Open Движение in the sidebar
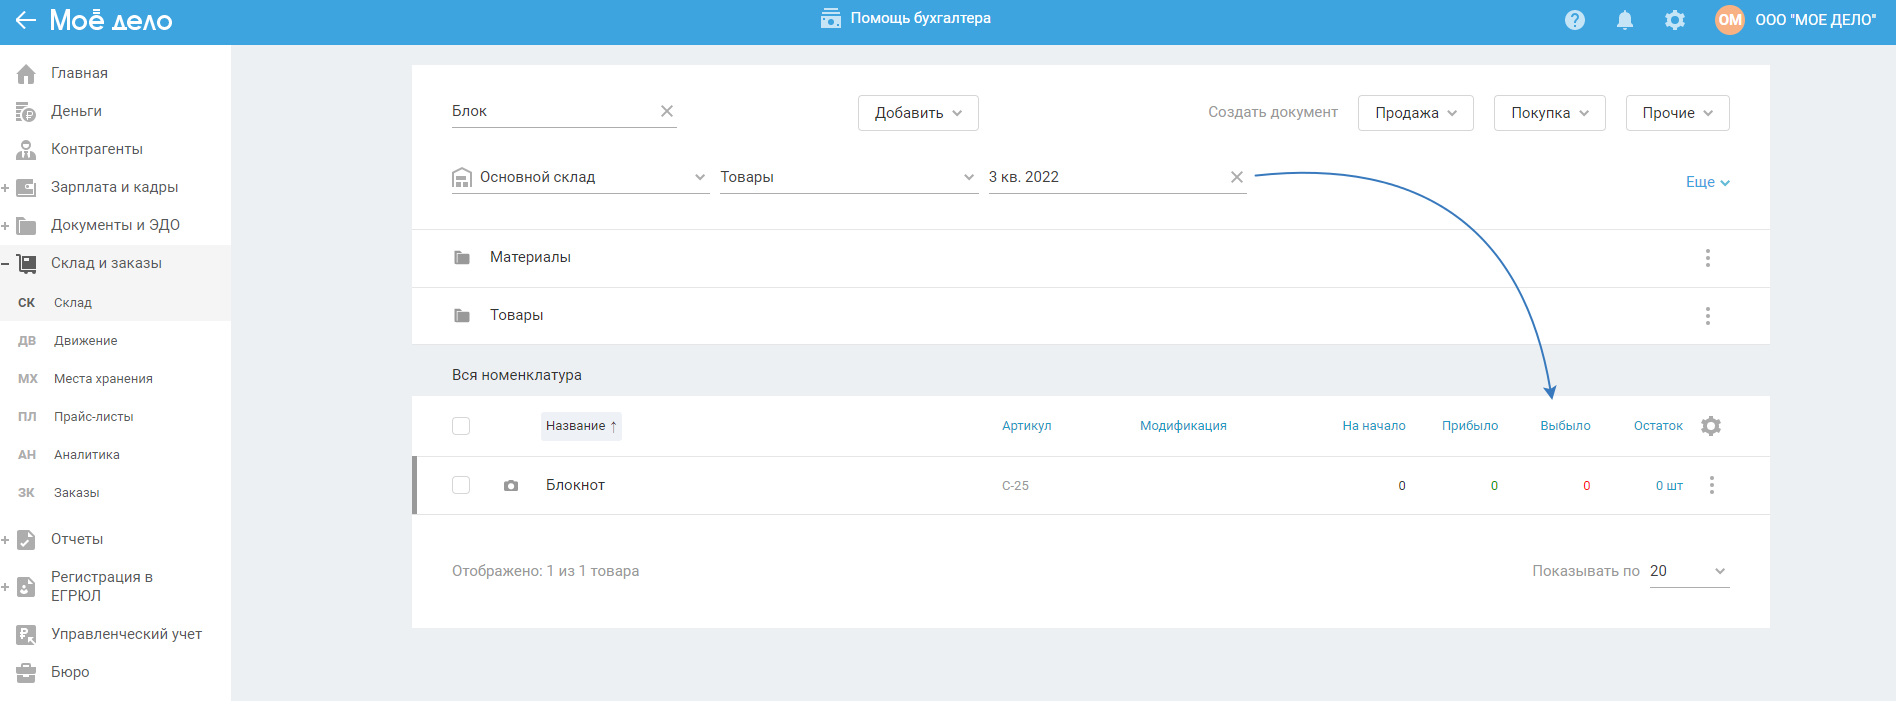Screen dimensions: 1896x701 86,341
